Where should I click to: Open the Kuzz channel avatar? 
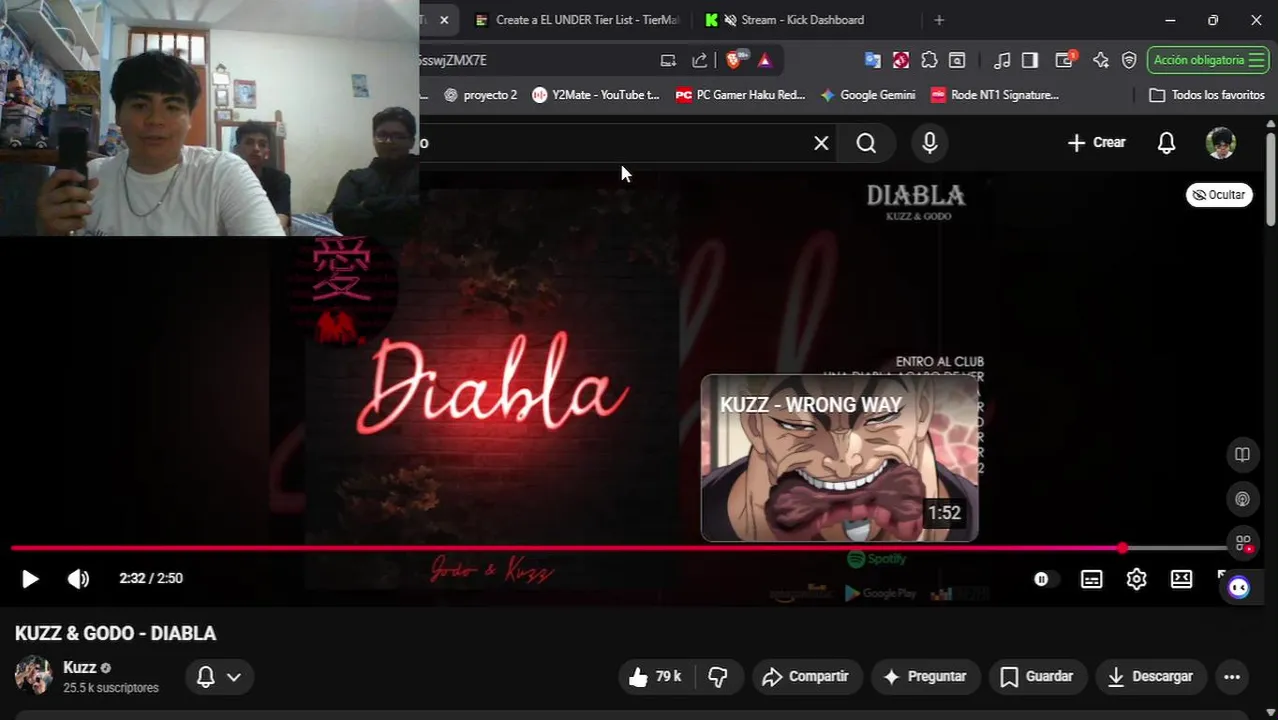click(x=33, y=676)
